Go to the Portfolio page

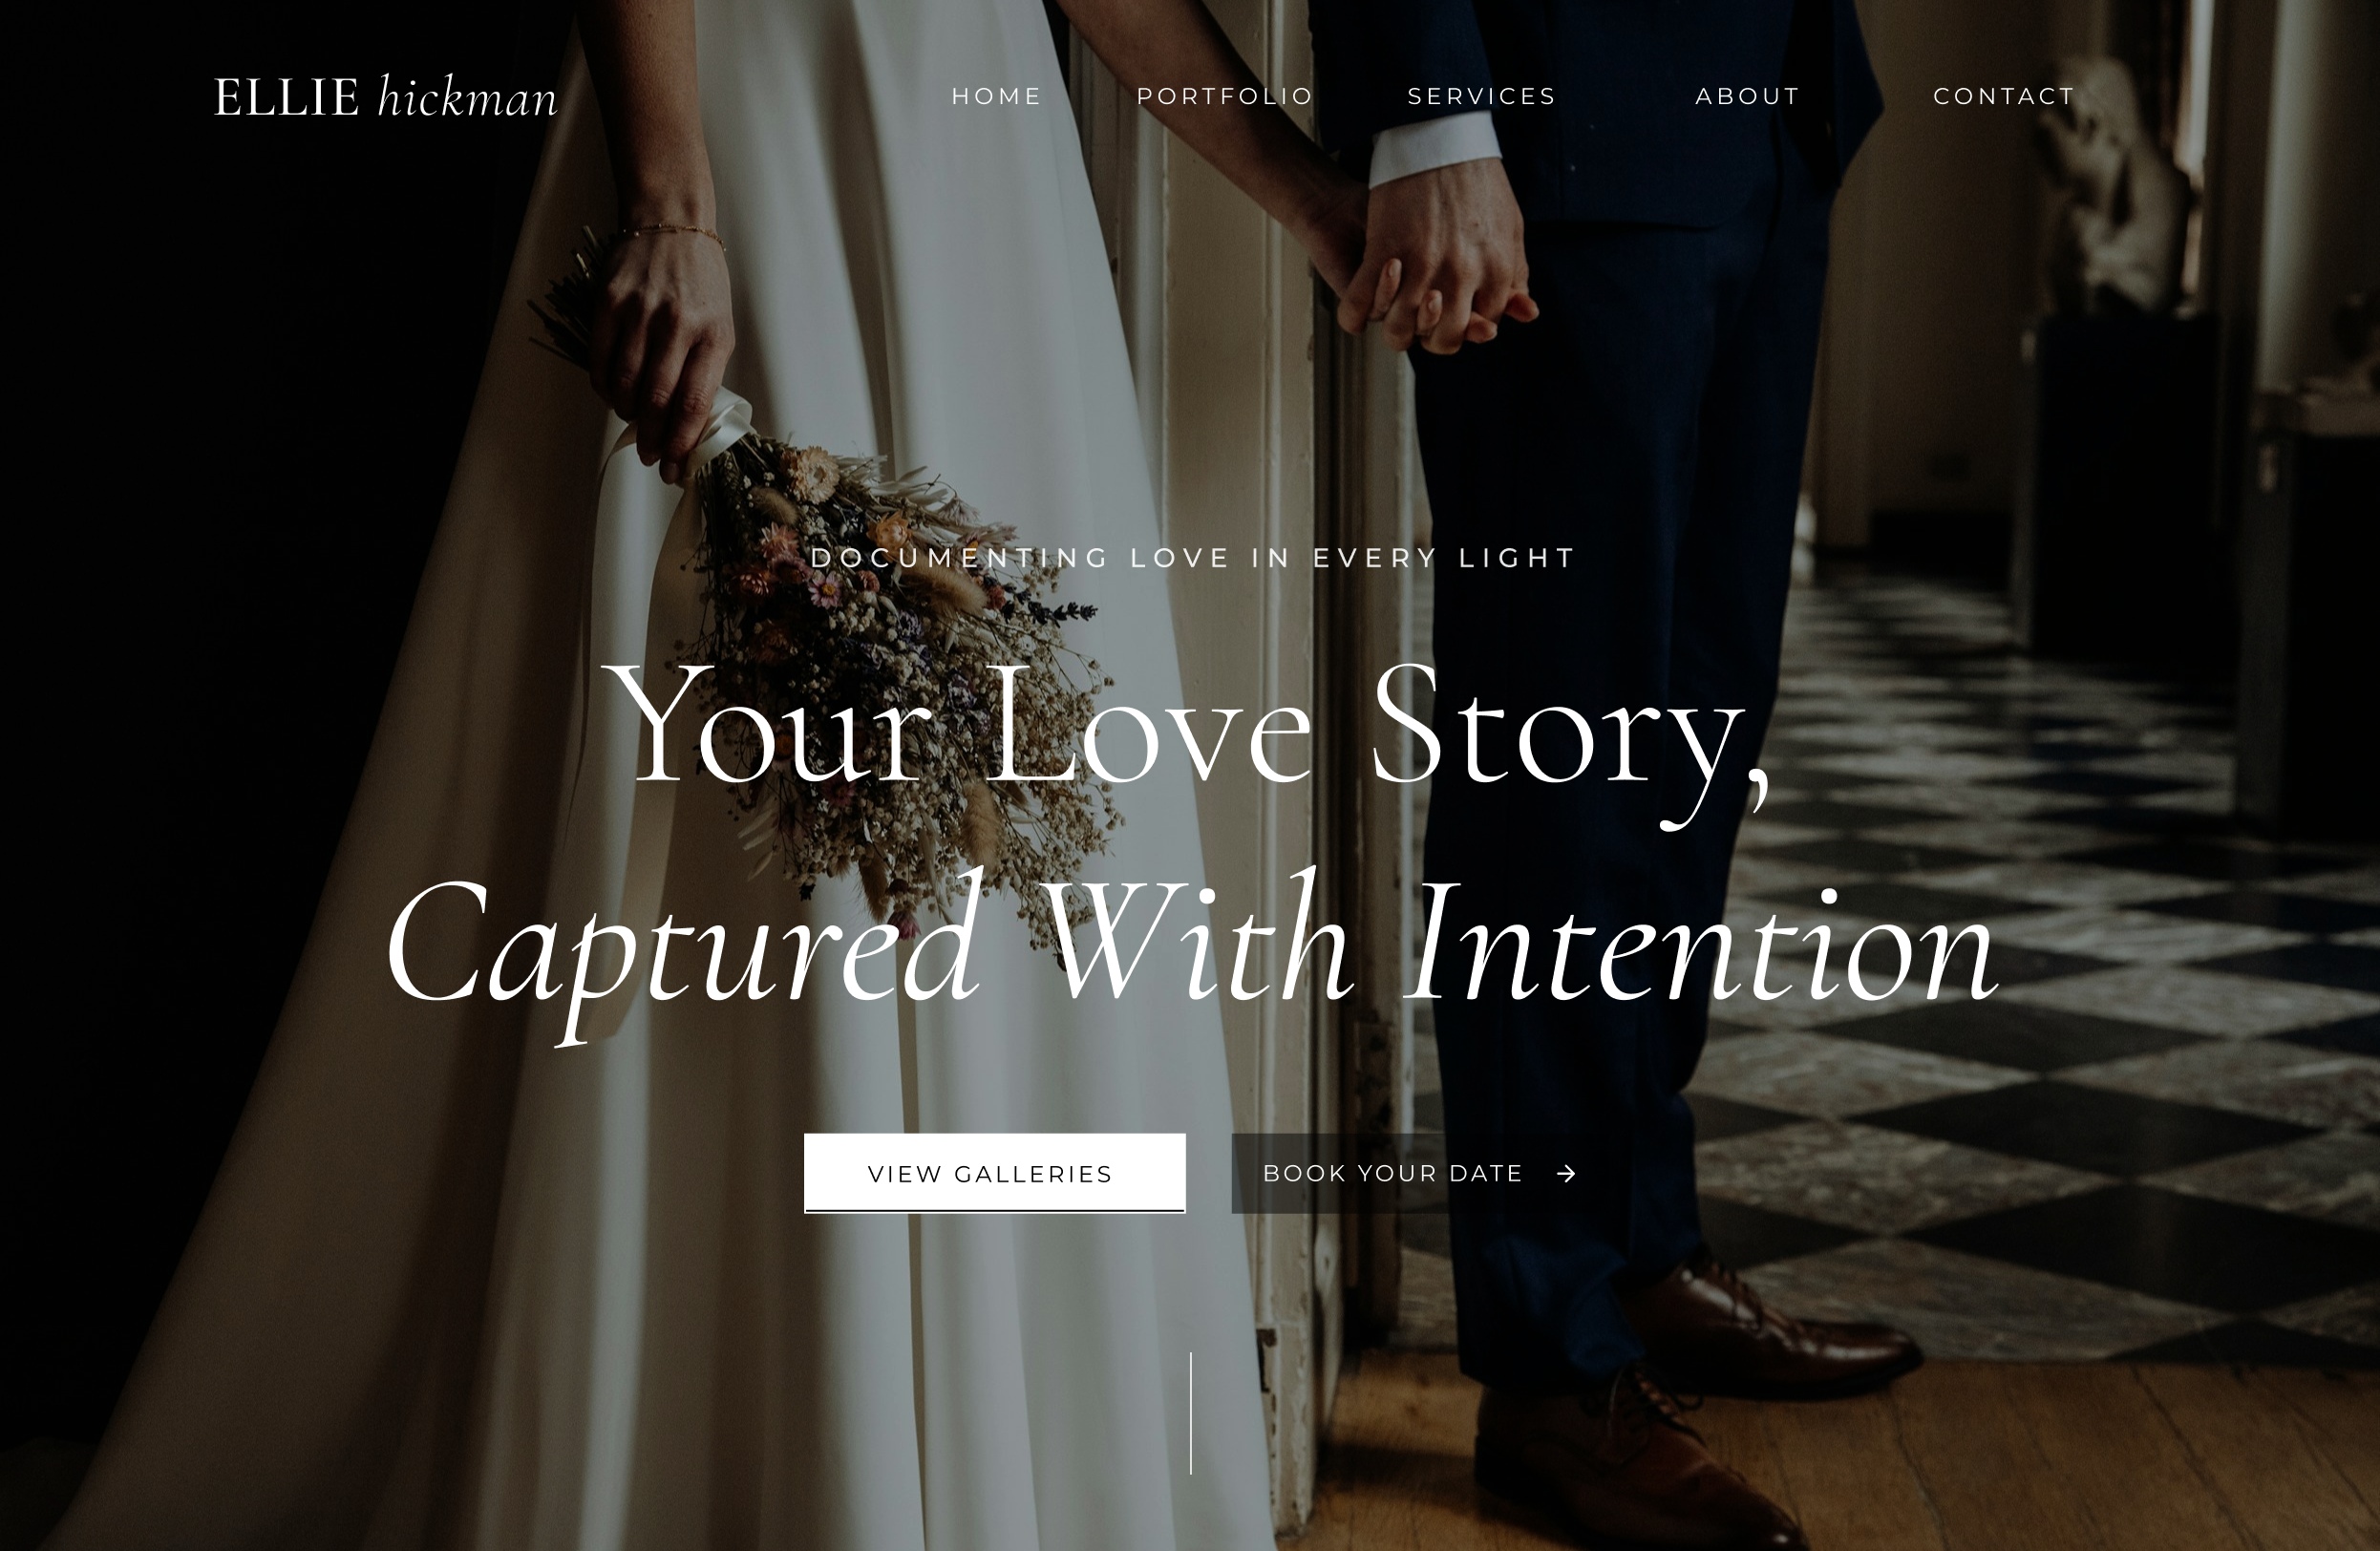[x=1224, y=96]
